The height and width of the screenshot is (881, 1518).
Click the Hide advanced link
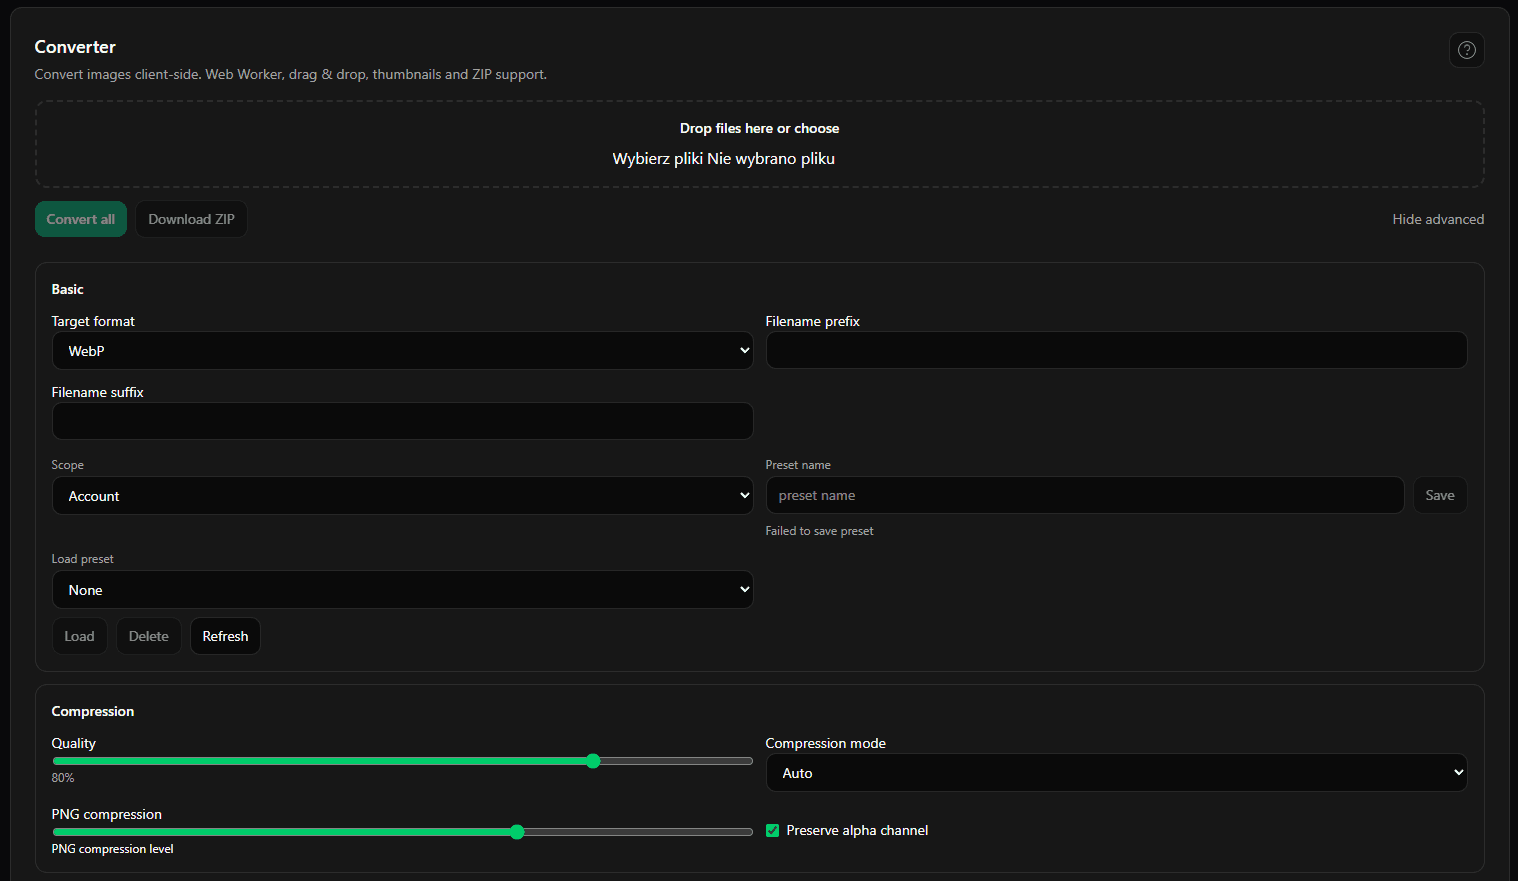tap(1437, 219)
